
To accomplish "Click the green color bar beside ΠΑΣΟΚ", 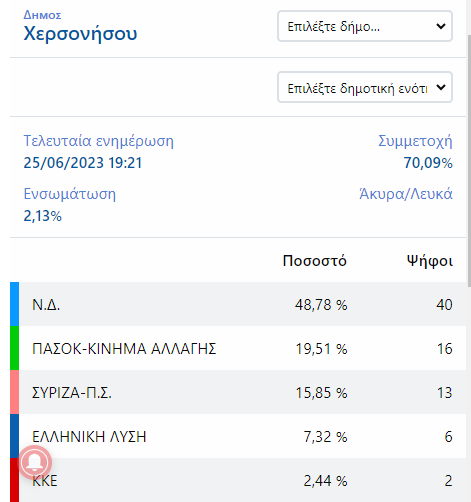I will pyautogui.click(x=14, y=348).
